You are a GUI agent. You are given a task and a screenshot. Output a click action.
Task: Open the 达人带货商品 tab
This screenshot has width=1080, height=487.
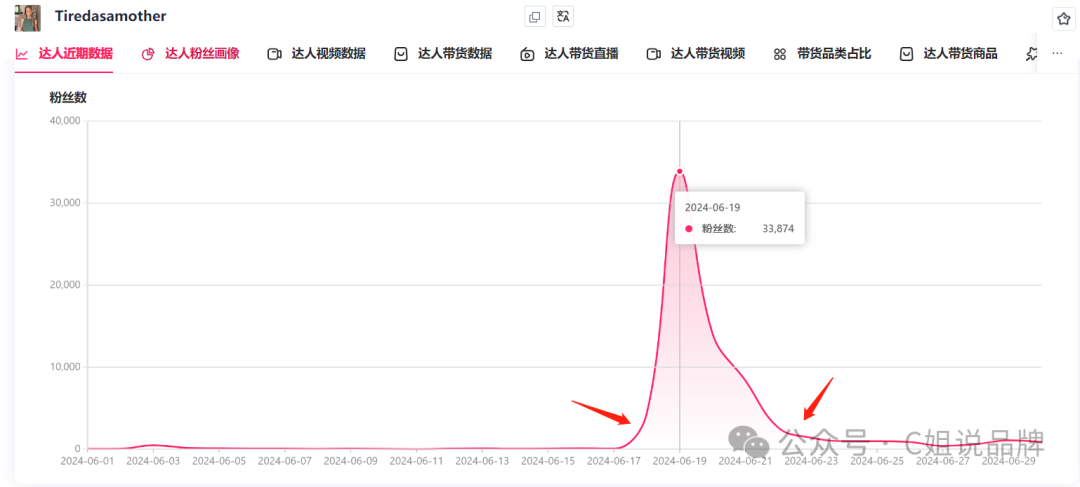click(948, 54)
